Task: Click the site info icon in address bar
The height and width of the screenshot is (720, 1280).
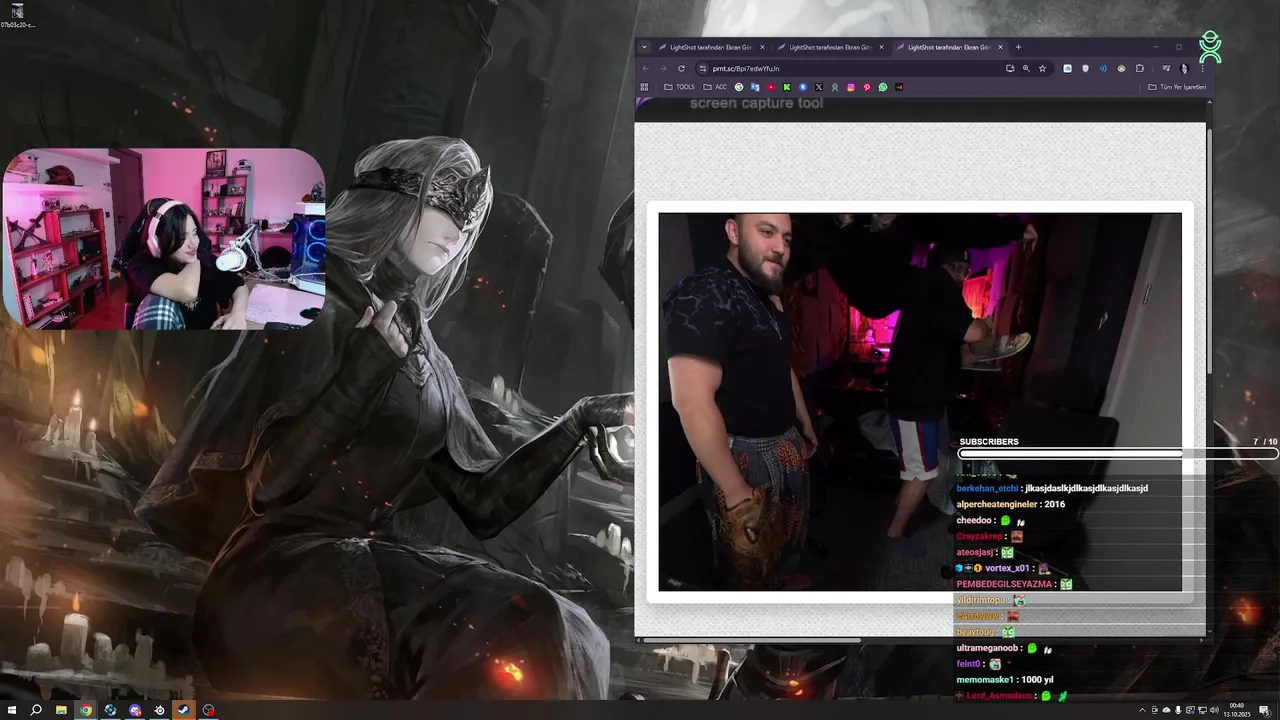Action: (703, 68)
